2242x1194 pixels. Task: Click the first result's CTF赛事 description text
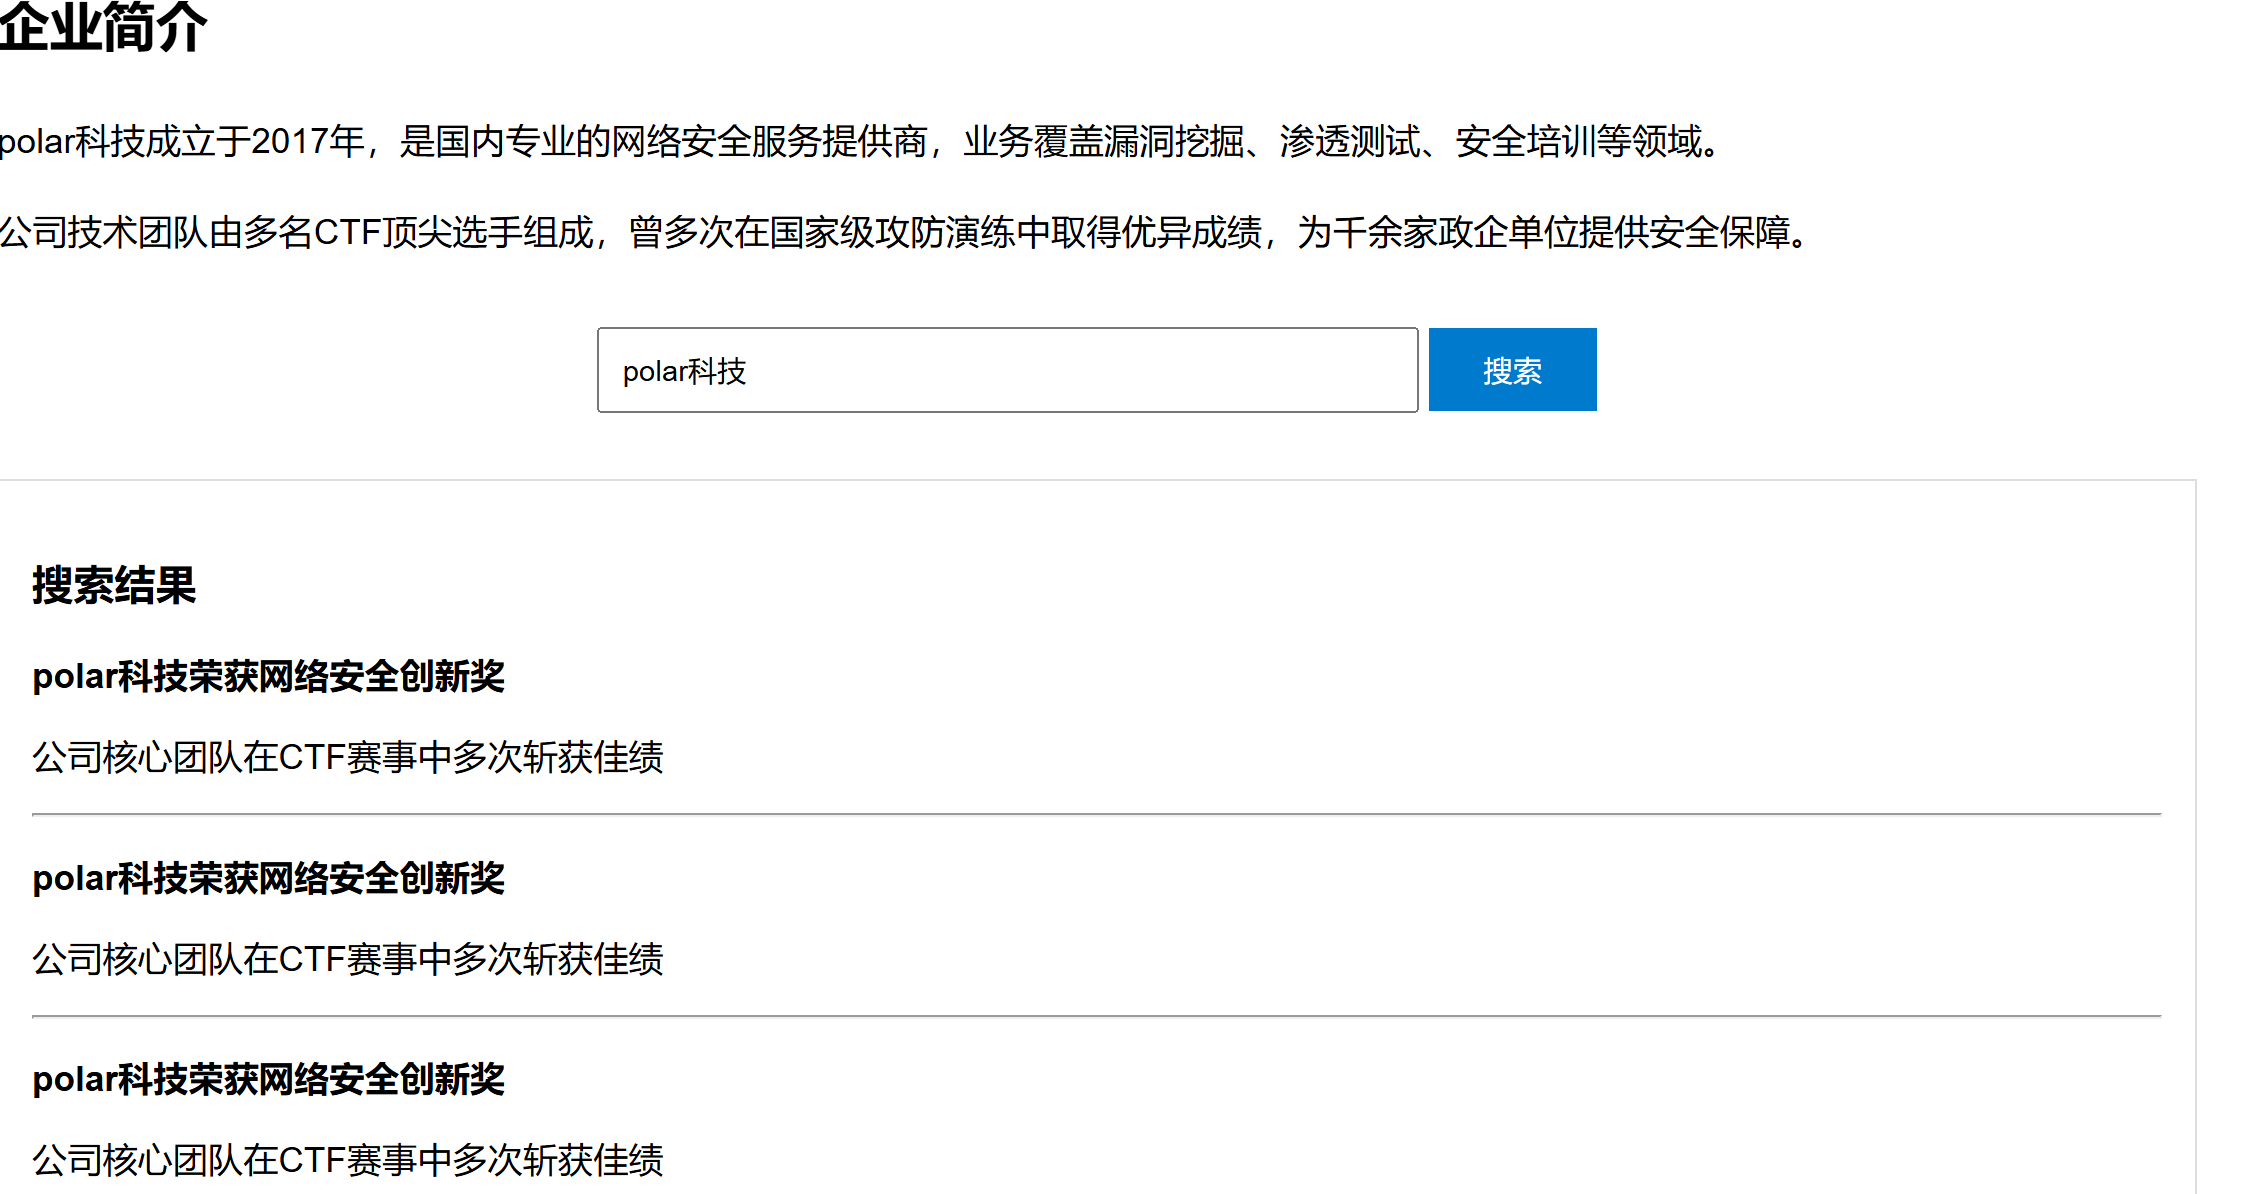[x=347, y=758]
